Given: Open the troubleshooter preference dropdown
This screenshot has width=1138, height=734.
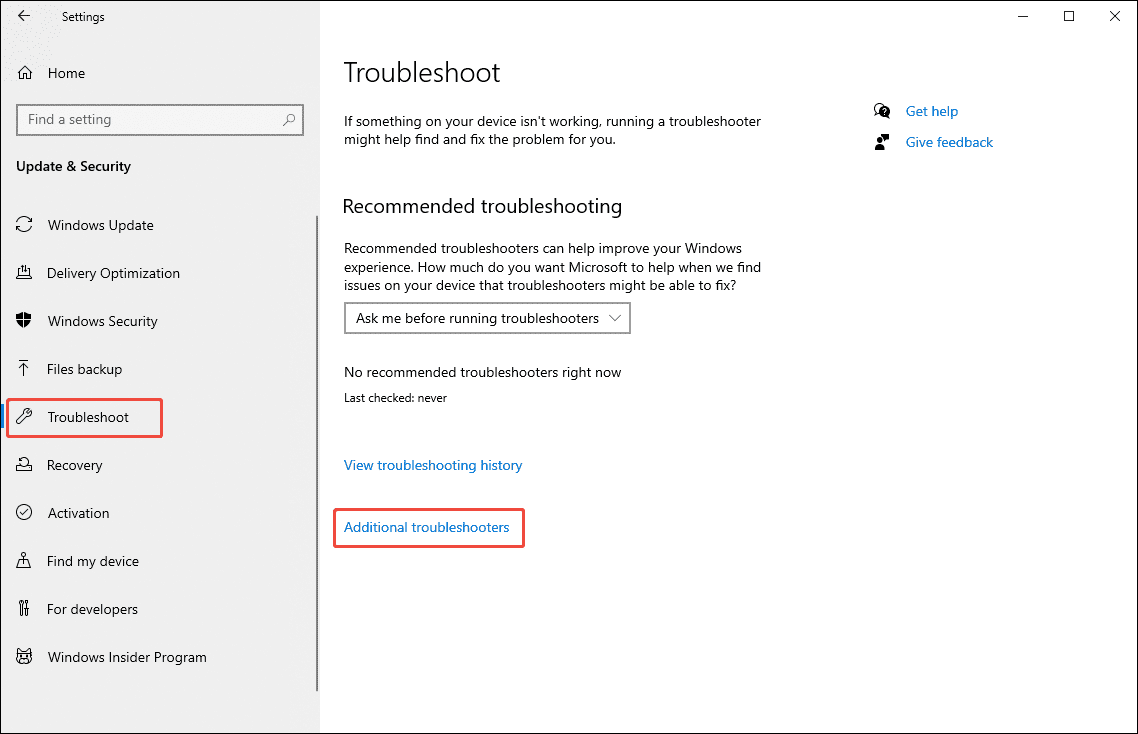Looking at the screenshot, I should 487,318.
